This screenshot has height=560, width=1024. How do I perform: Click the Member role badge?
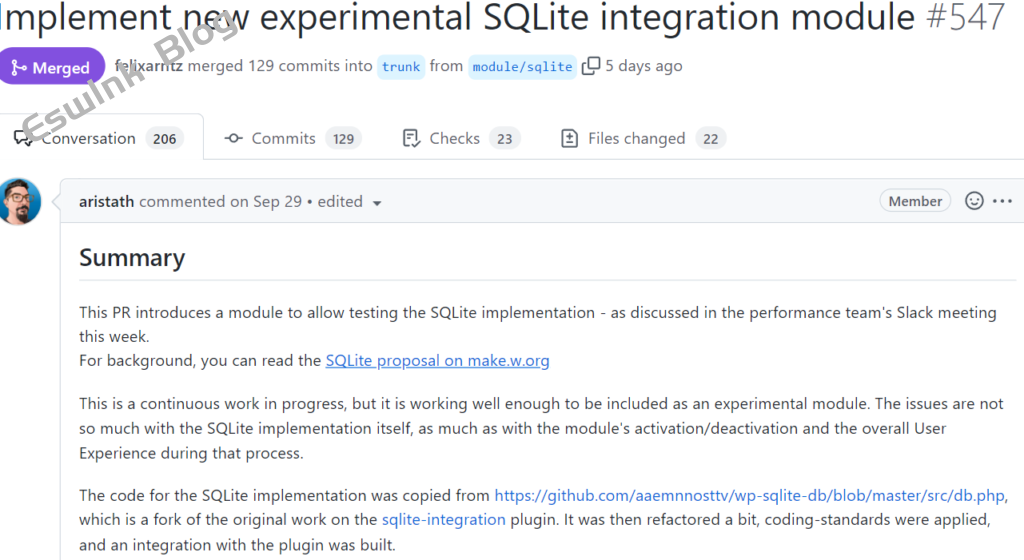tap(915, 201)
